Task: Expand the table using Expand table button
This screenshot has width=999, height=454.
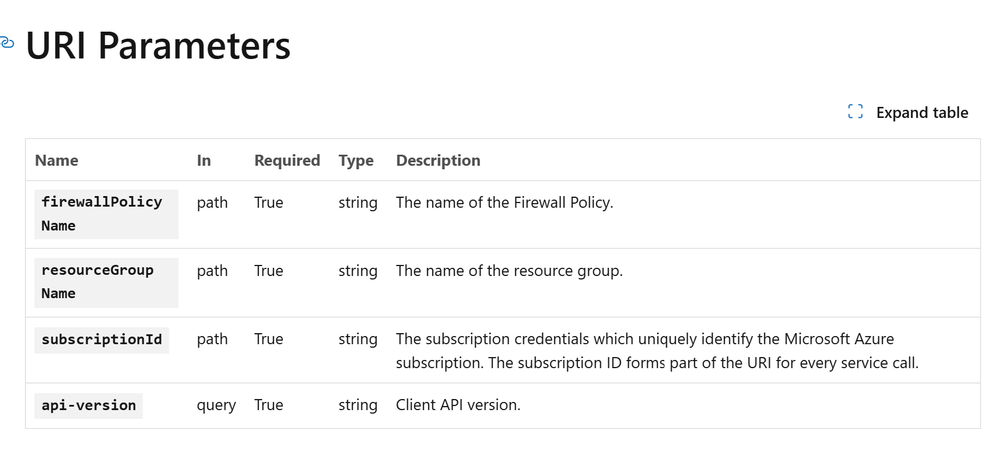Action: pos(908,112)
